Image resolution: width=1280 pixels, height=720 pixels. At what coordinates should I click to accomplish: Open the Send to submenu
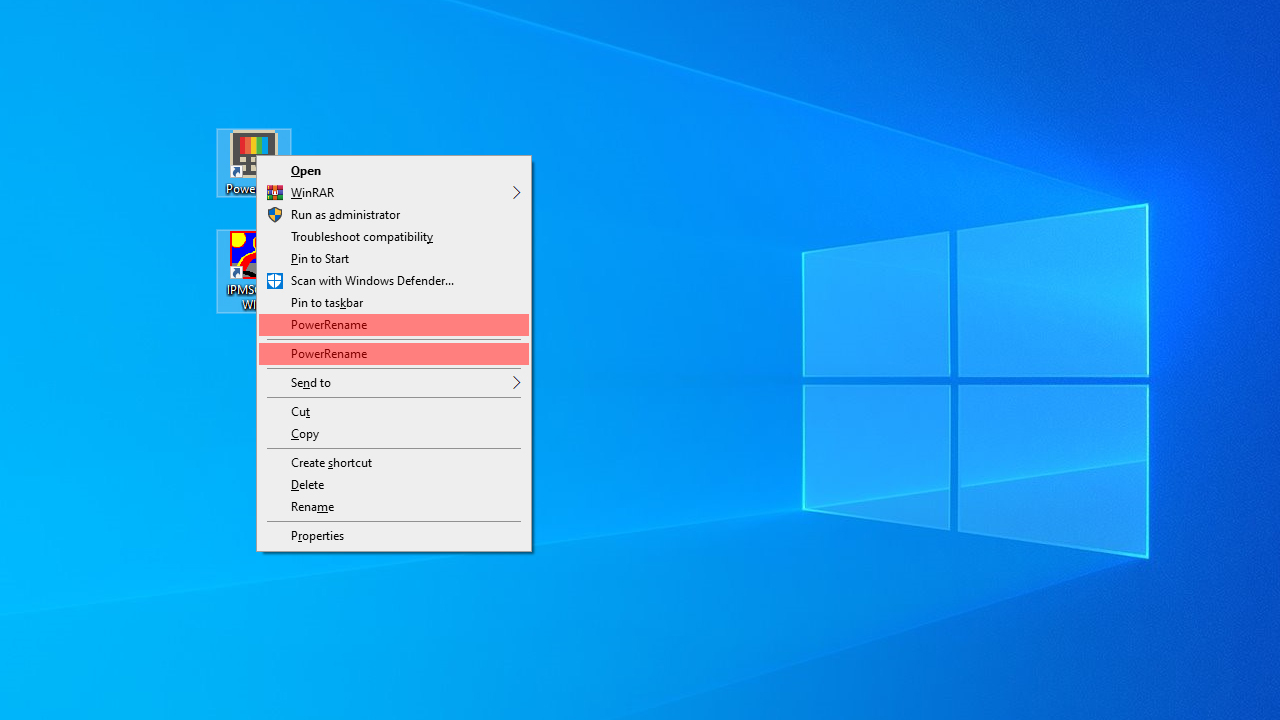394,383
